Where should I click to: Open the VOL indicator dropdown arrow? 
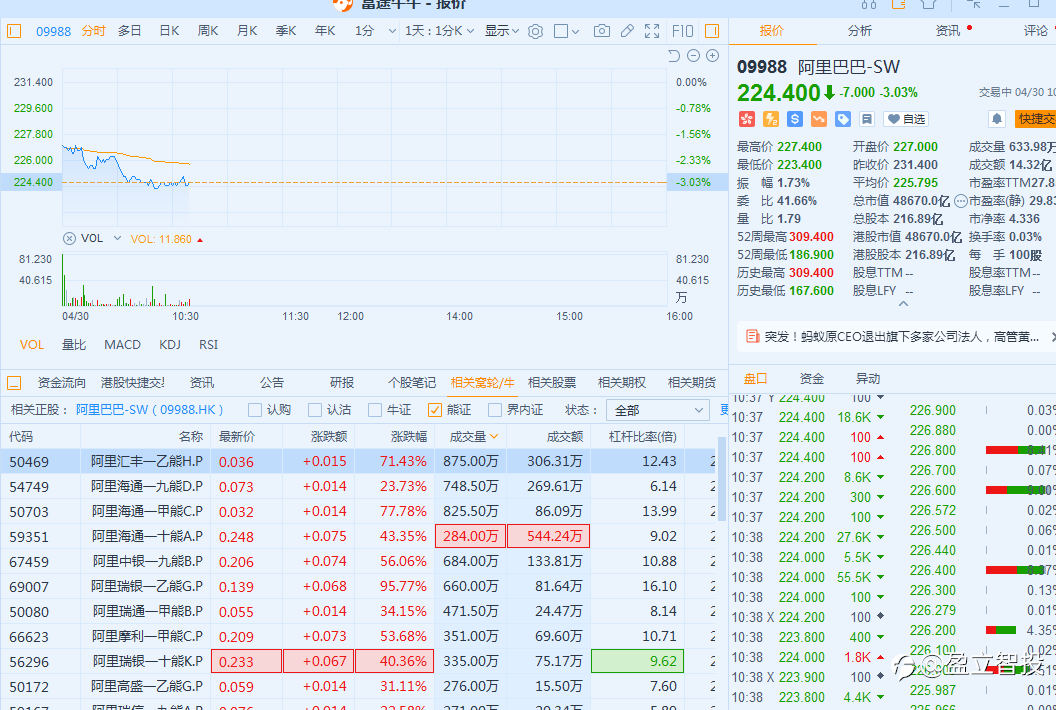tap(117, 238)
